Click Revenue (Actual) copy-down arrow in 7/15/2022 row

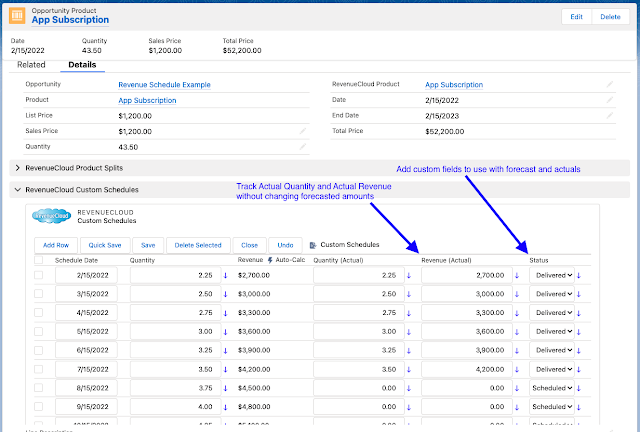click(x=517, y=370)
